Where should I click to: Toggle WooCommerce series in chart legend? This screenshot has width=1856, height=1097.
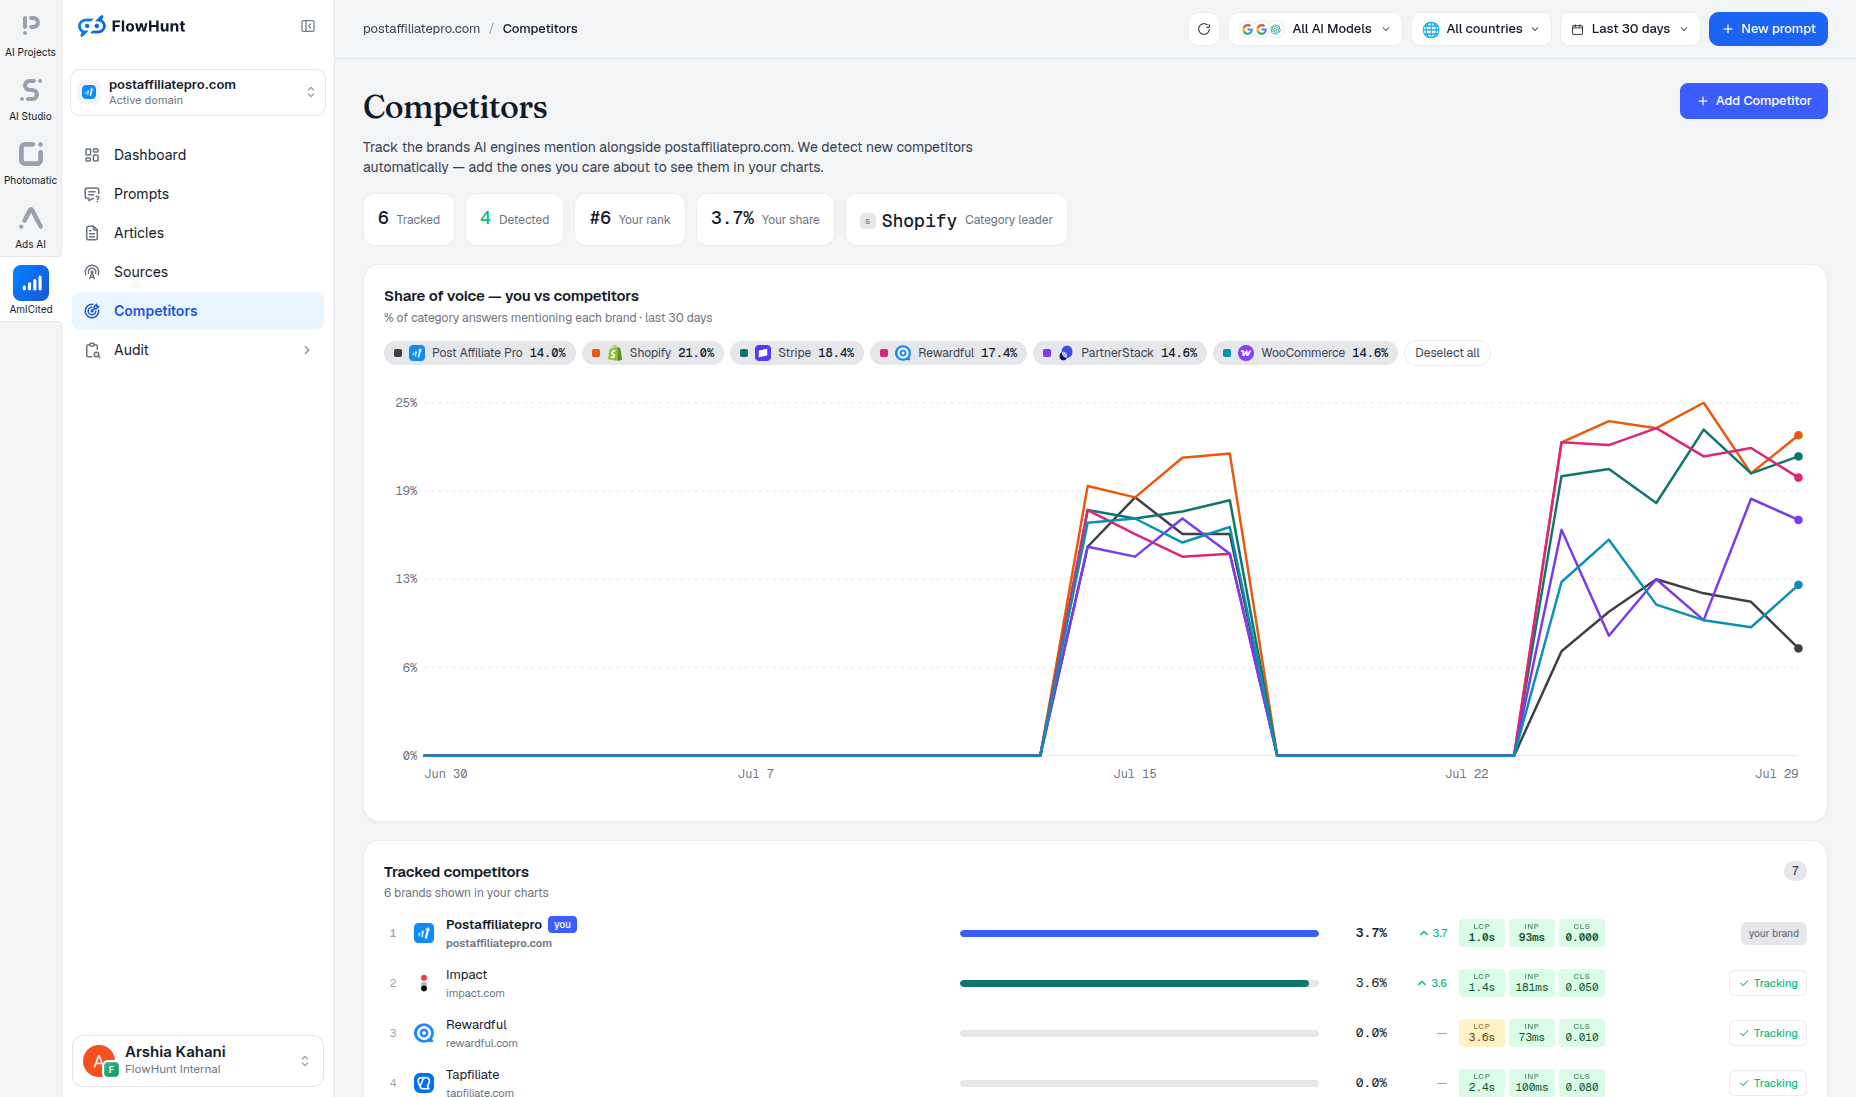1306,353
